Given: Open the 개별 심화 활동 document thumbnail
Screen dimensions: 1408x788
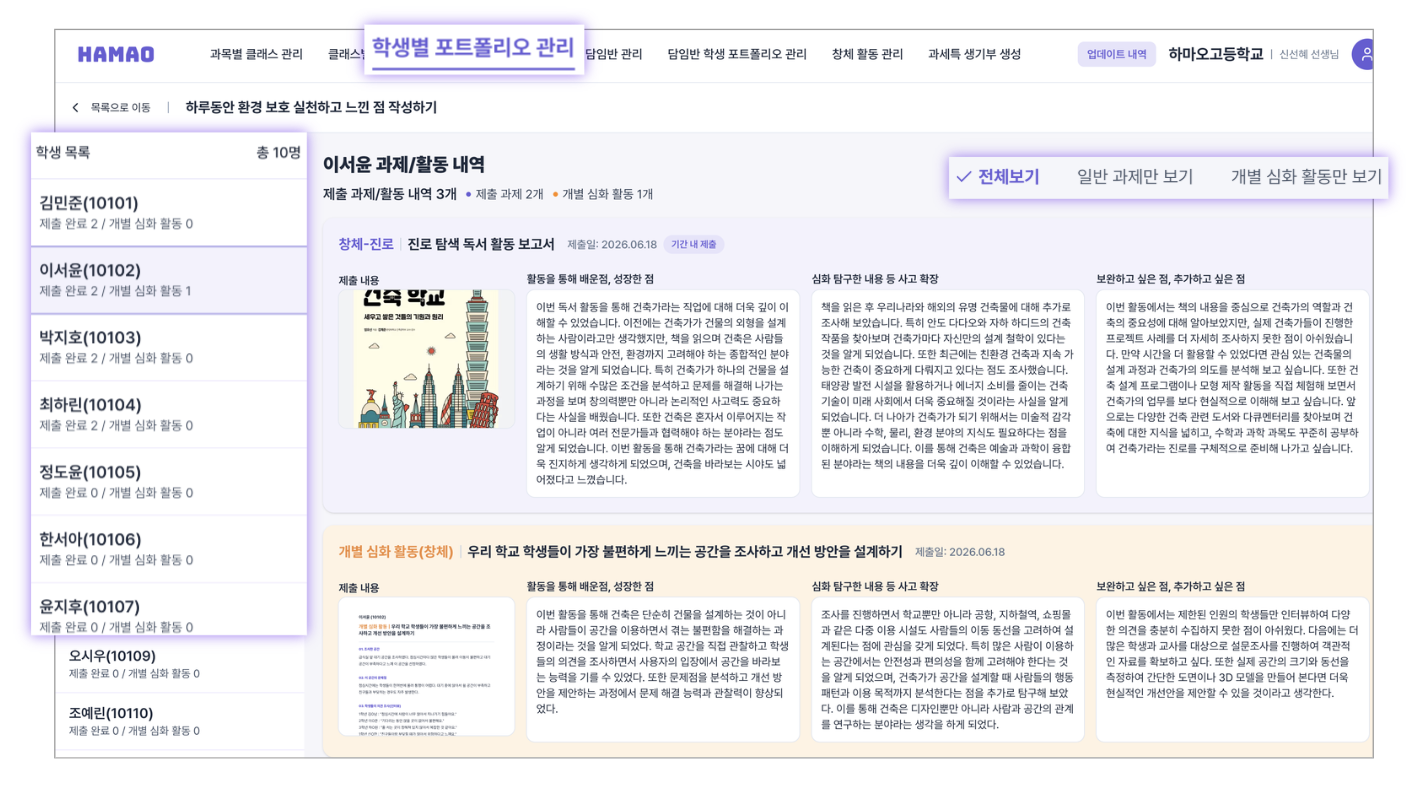Looking at the screenshot, I should click(426, 668).
